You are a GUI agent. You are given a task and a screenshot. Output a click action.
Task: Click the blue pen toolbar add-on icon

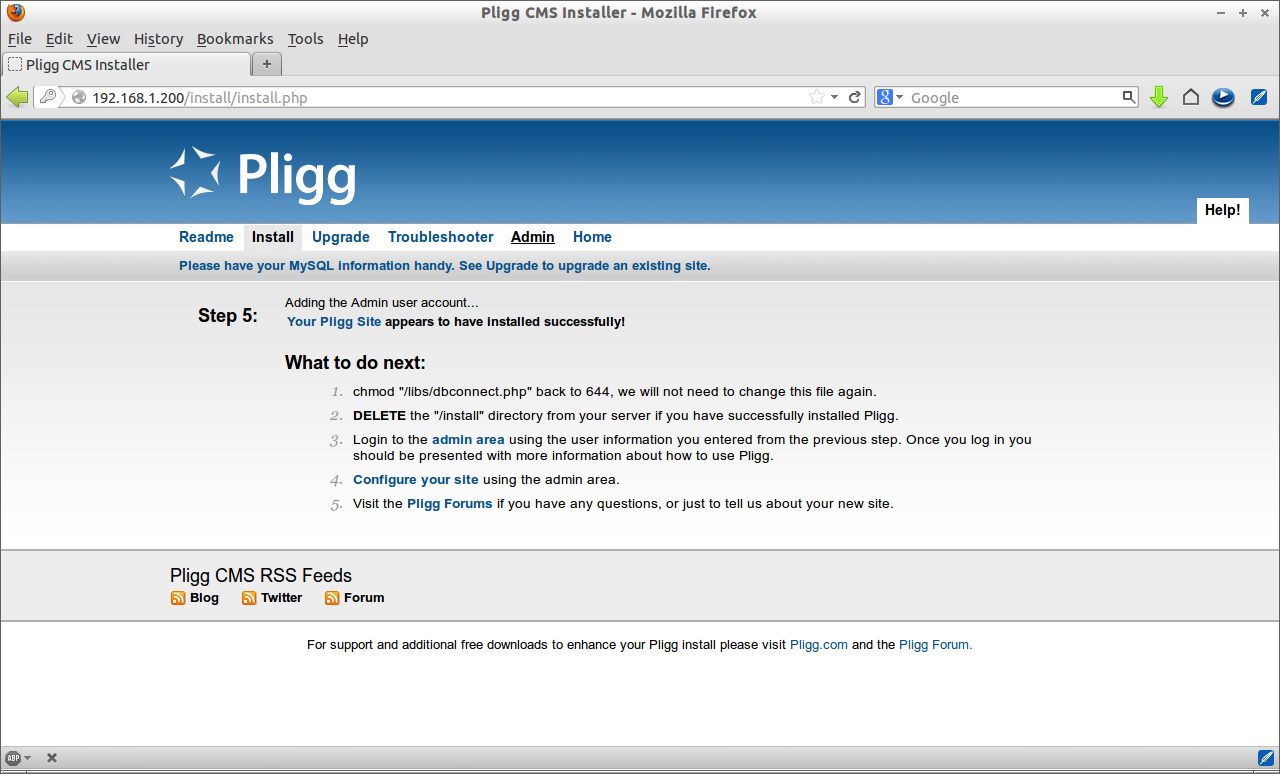click(x=1259, y=97)
